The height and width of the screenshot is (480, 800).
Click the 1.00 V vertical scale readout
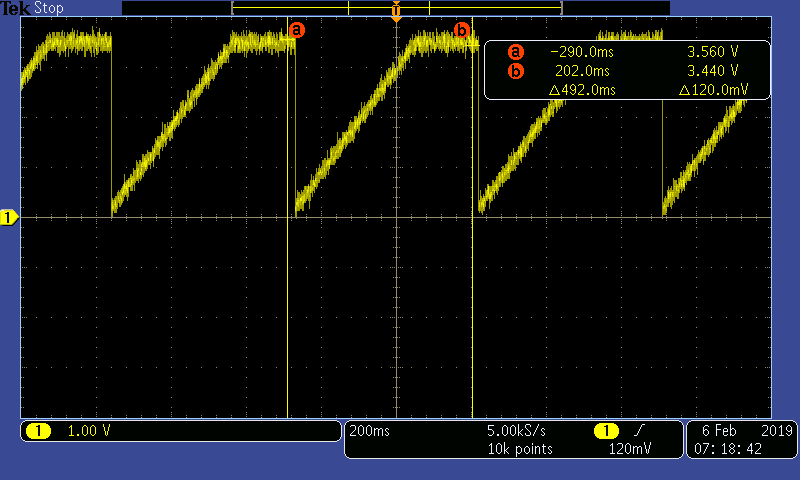point(89,431)
